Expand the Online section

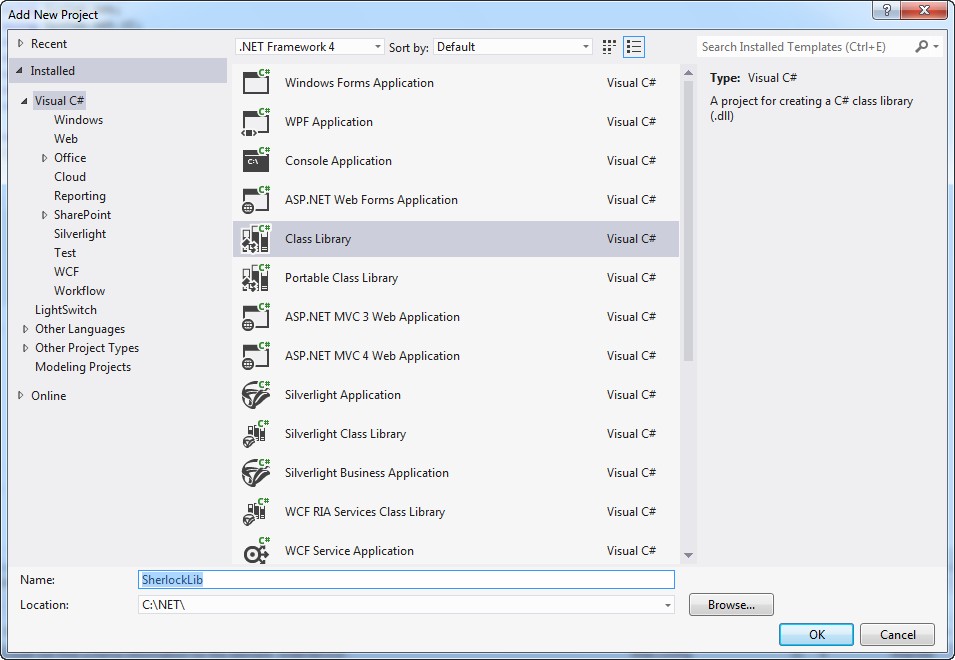click(20, 395)
